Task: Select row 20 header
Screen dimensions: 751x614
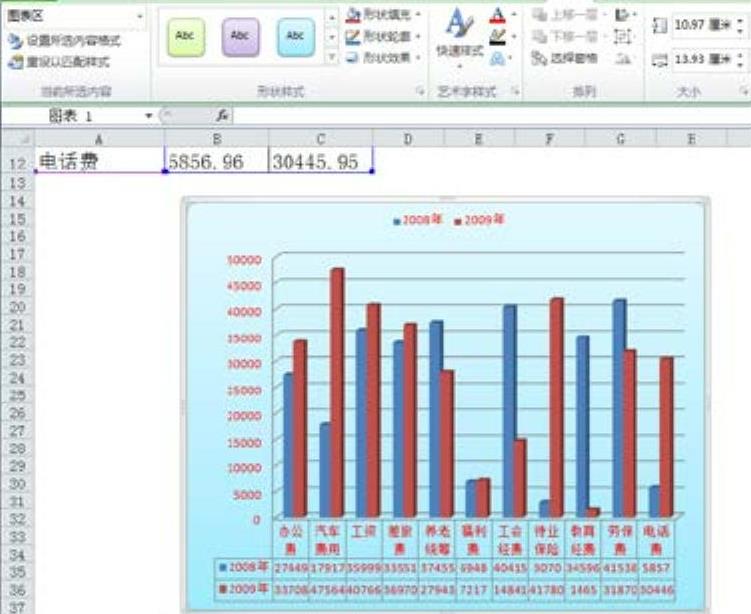Action: coord(18,307)
